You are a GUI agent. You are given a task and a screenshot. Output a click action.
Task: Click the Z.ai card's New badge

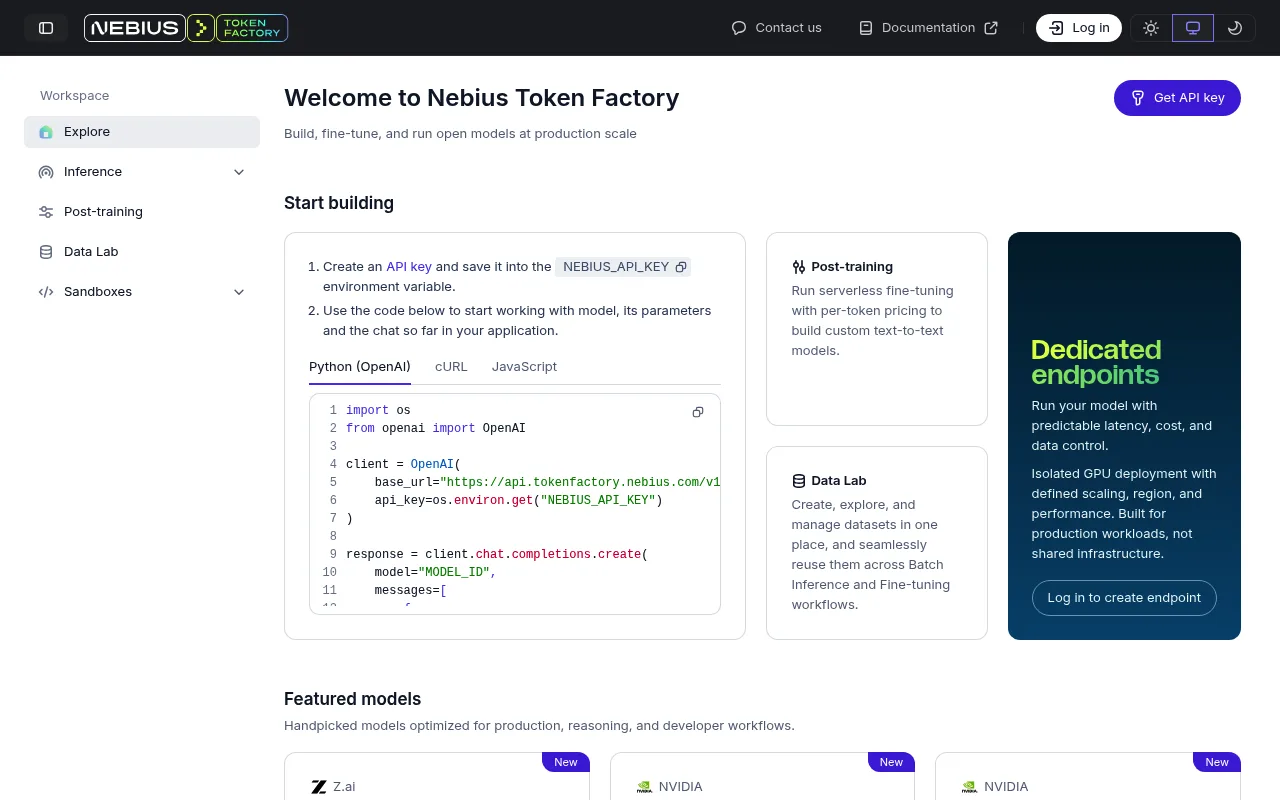(x=566, y=762)
